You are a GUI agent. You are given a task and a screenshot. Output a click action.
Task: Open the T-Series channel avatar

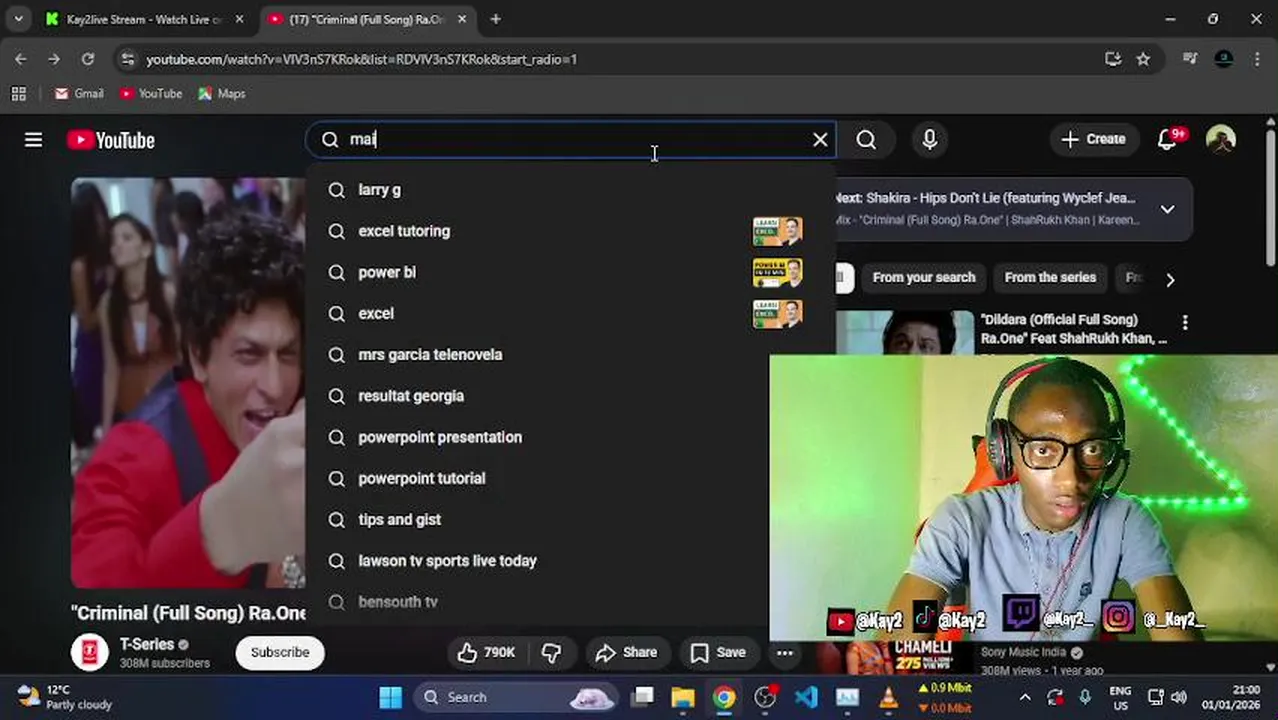click(x=90, y=652)
